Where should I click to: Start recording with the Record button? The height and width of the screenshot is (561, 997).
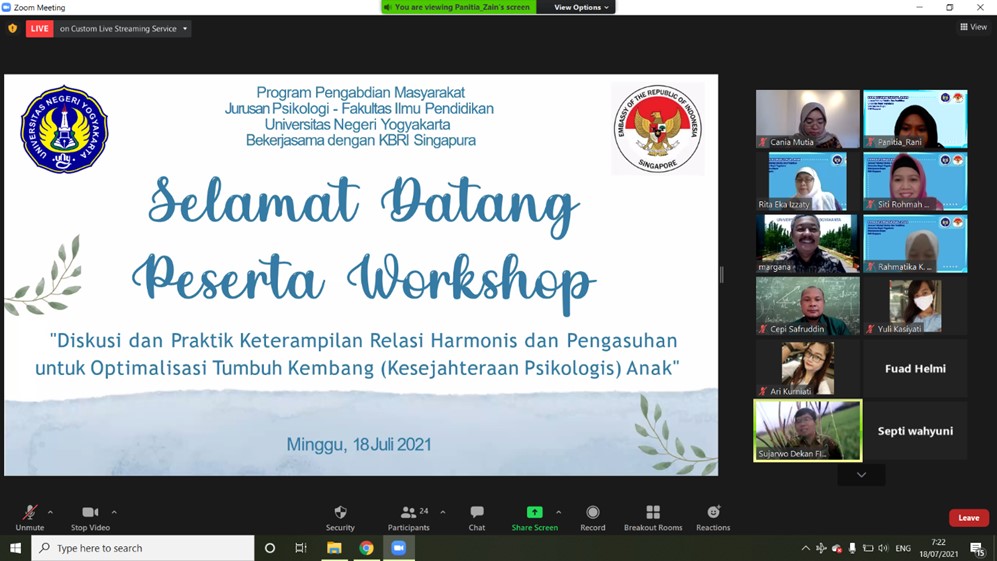[x=593, y=518]
